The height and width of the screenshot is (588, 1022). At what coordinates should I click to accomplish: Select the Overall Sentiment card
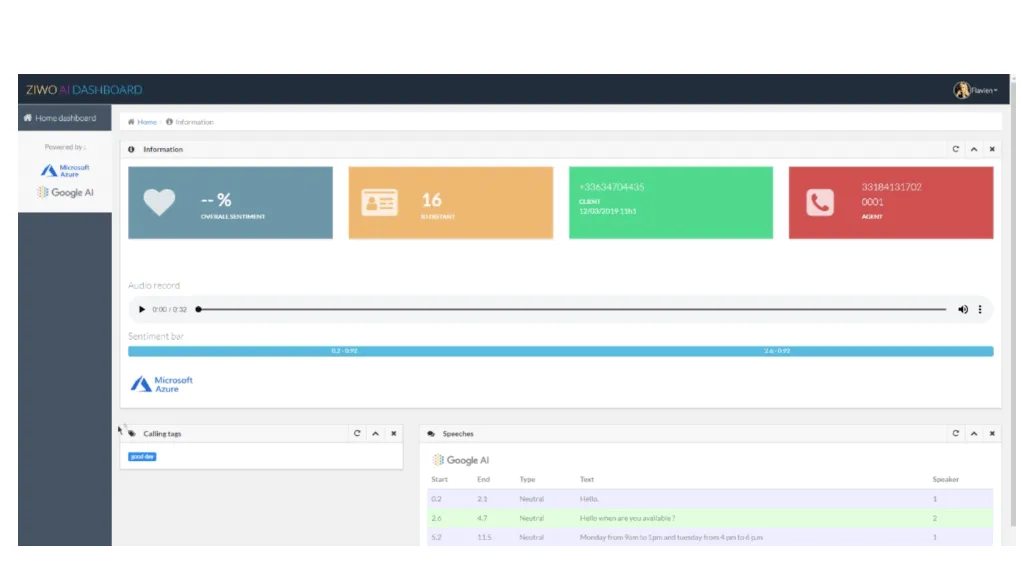(230, 203)
